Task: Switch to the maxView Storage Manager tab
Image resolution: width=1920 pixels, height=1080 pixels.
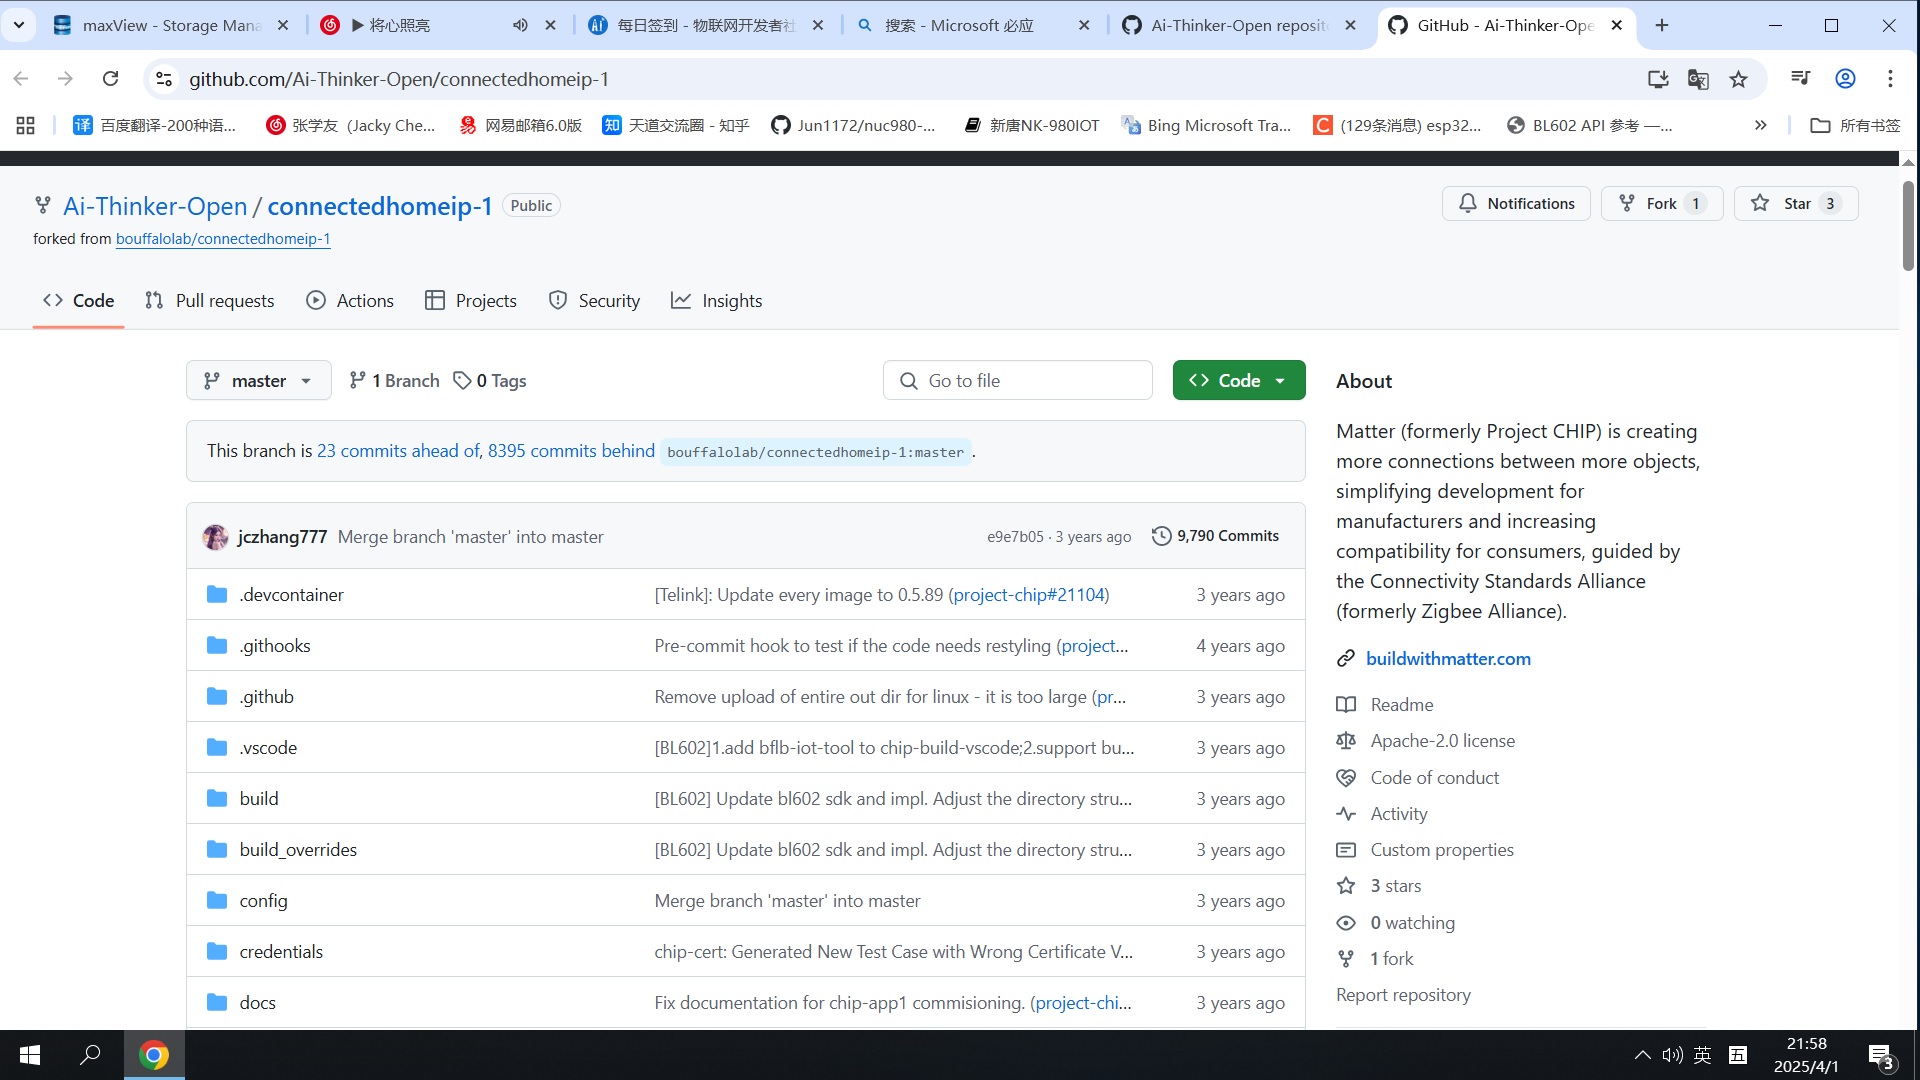Action: (170, 25)
